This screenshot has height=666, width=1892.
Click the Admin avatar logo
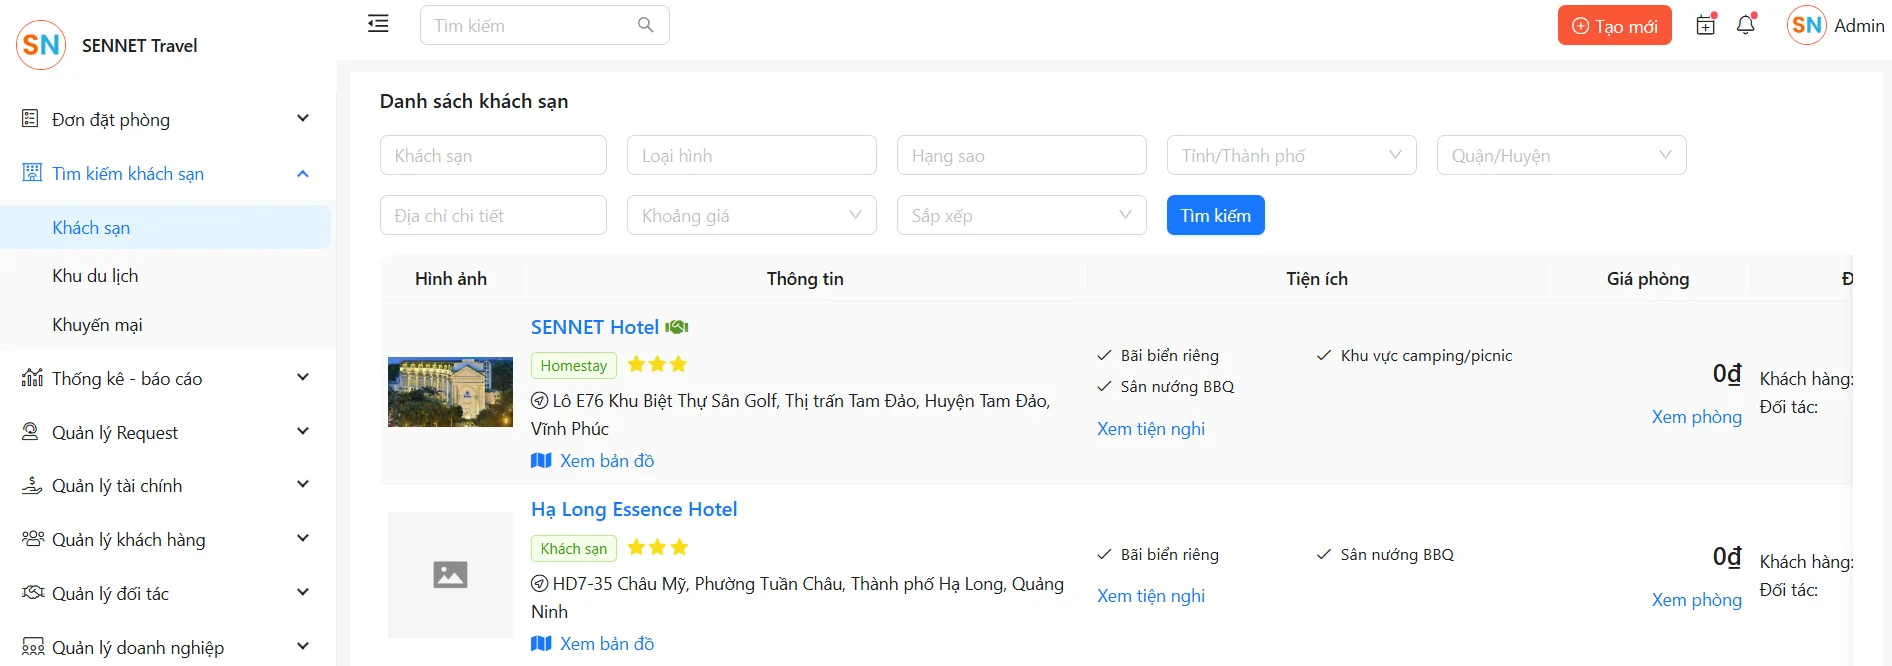coord(1807,25)
